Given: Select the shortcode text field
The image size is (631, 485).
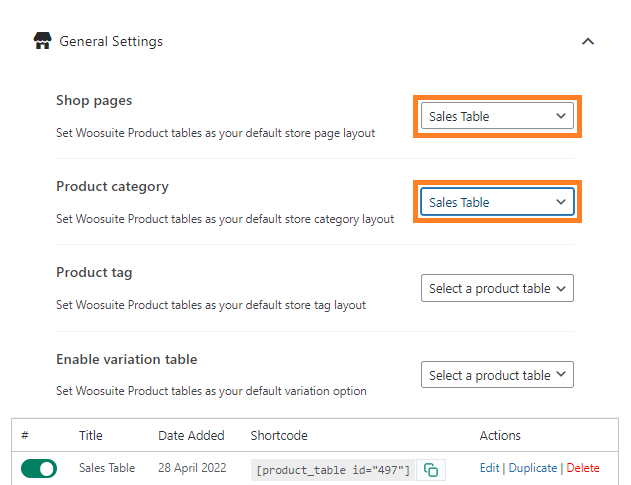Looking at the screenshot, I should 333,470.
